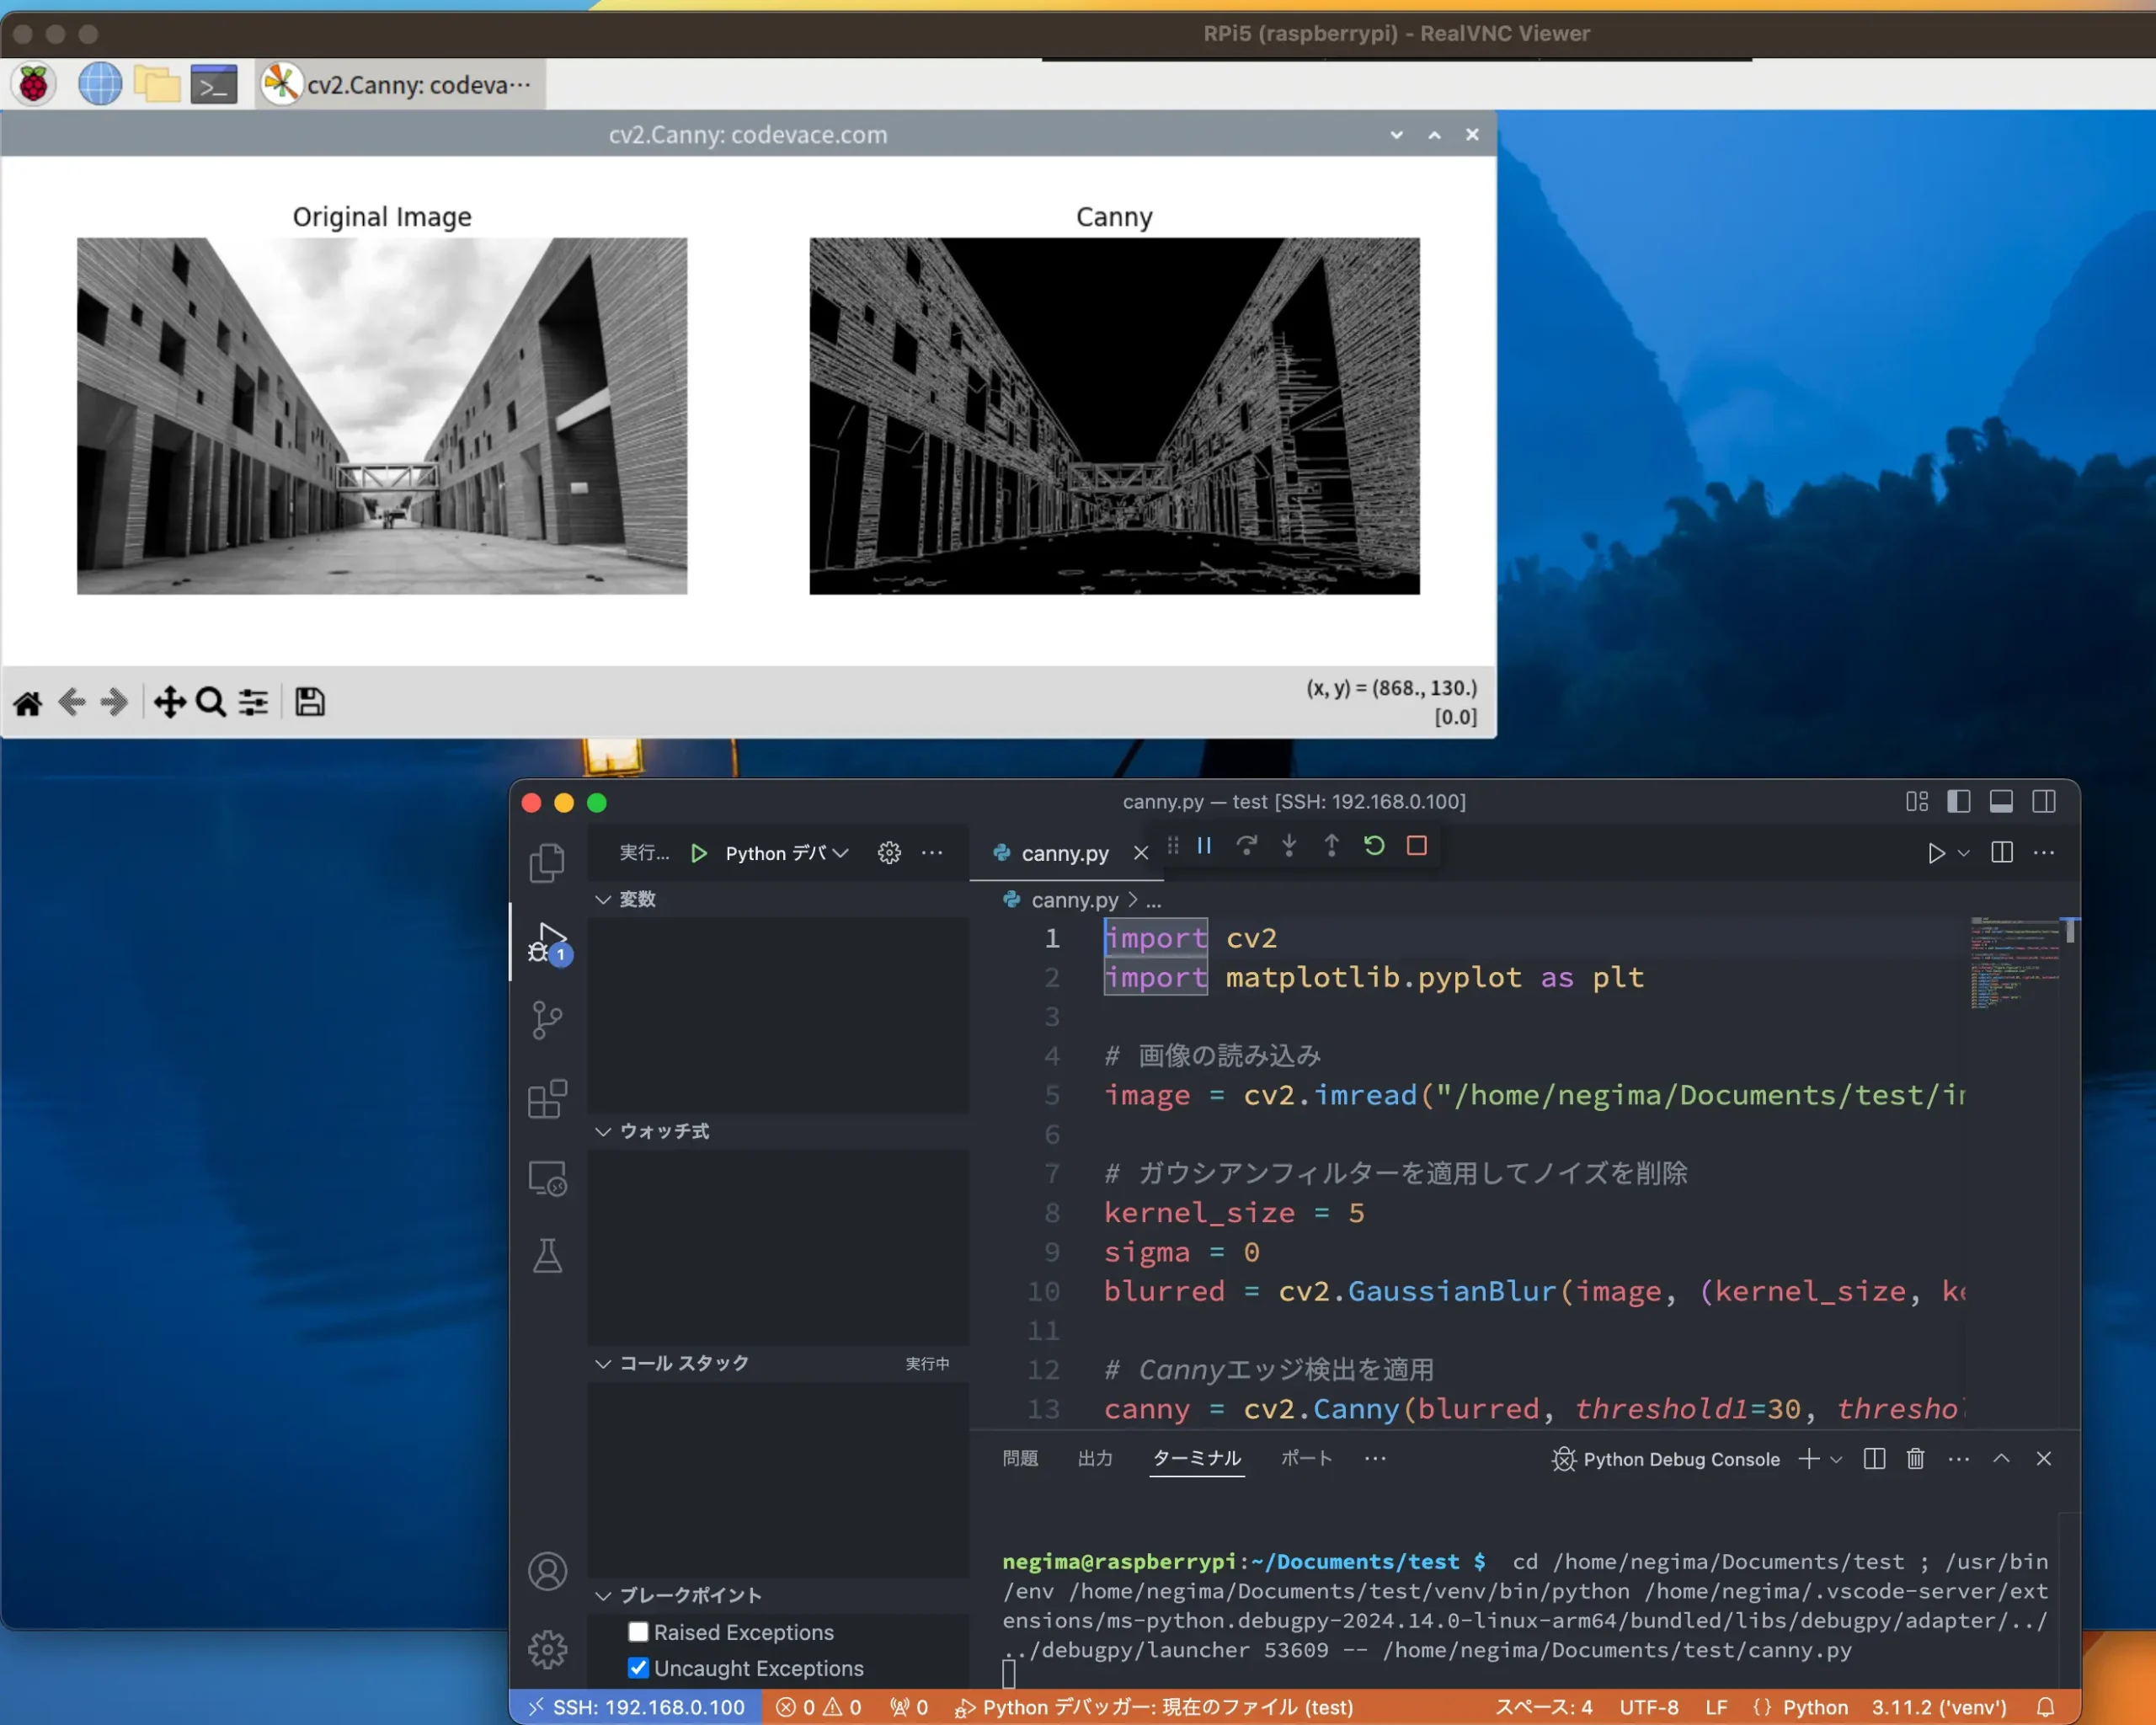Select the pan tool in the plot toolbar

pyautogui.click(x=169, y=702)
